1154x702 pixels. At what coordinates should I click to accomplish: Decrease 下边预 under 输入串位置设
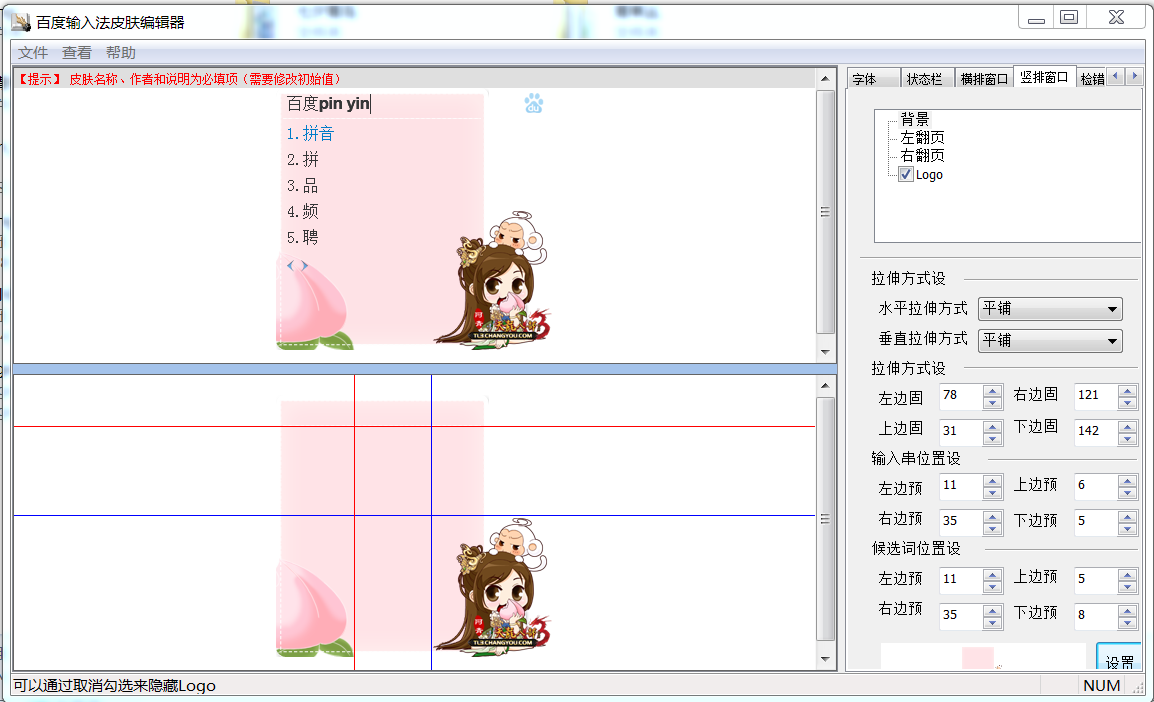coord(1128,528)
